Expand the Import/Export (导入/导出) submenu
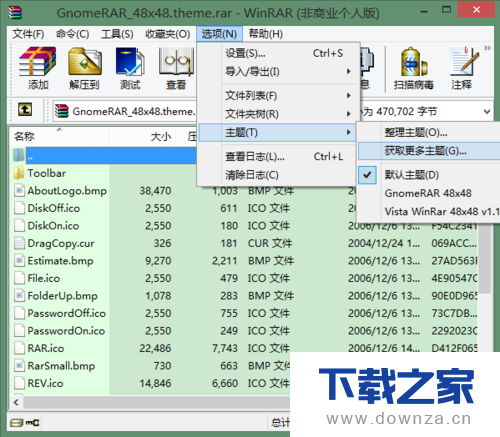 coord(278,71)
